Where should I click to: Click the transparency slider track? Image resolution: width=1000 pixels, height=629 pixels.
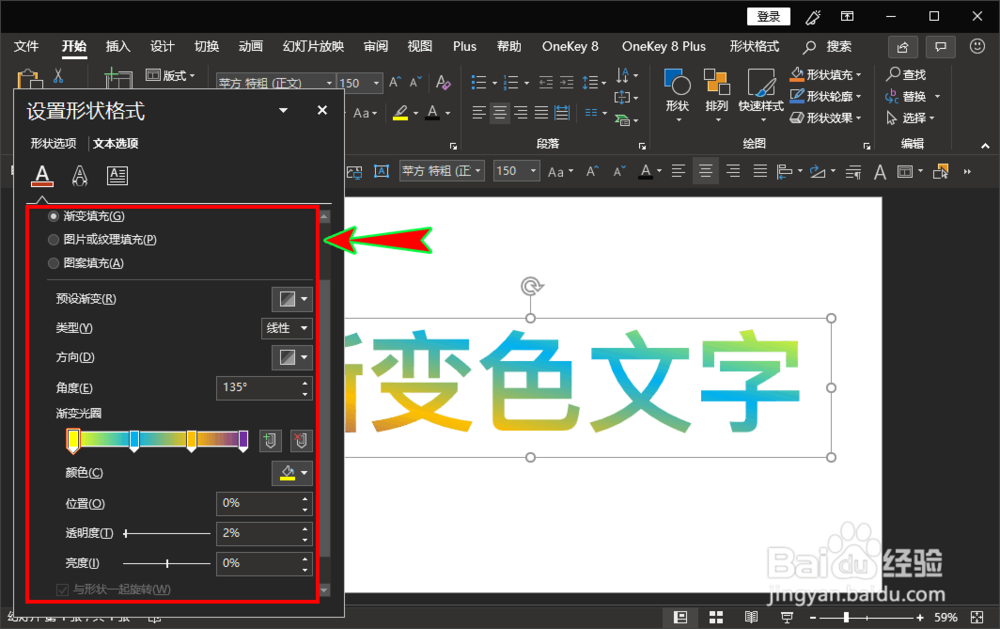[167, 533]
